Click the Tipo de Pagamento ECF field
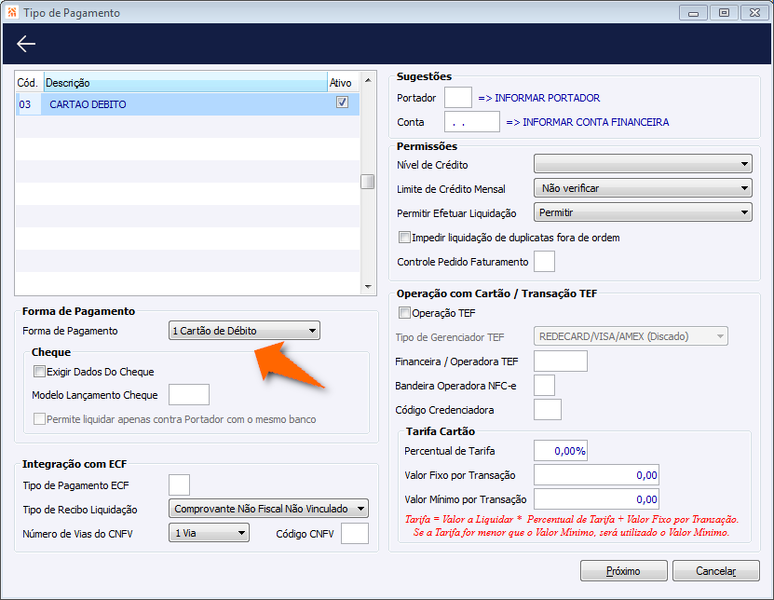Viewport: 774px width, 600px height. pyautogui.click(x=179, y=485)
